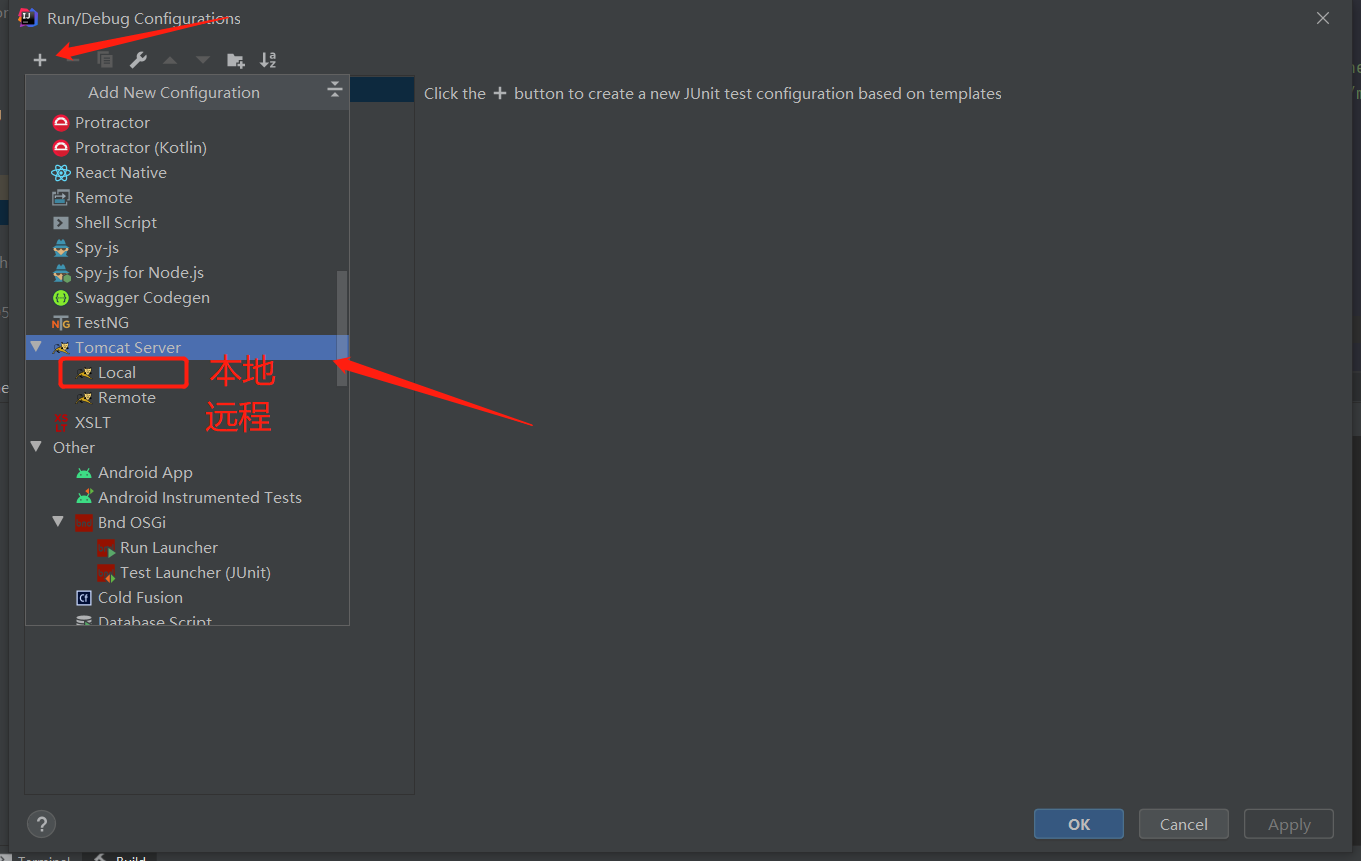Viewport: 1361px width, 861px height.
Task: Click the Add New Configuration plus icon
Action: coord(40,60)
